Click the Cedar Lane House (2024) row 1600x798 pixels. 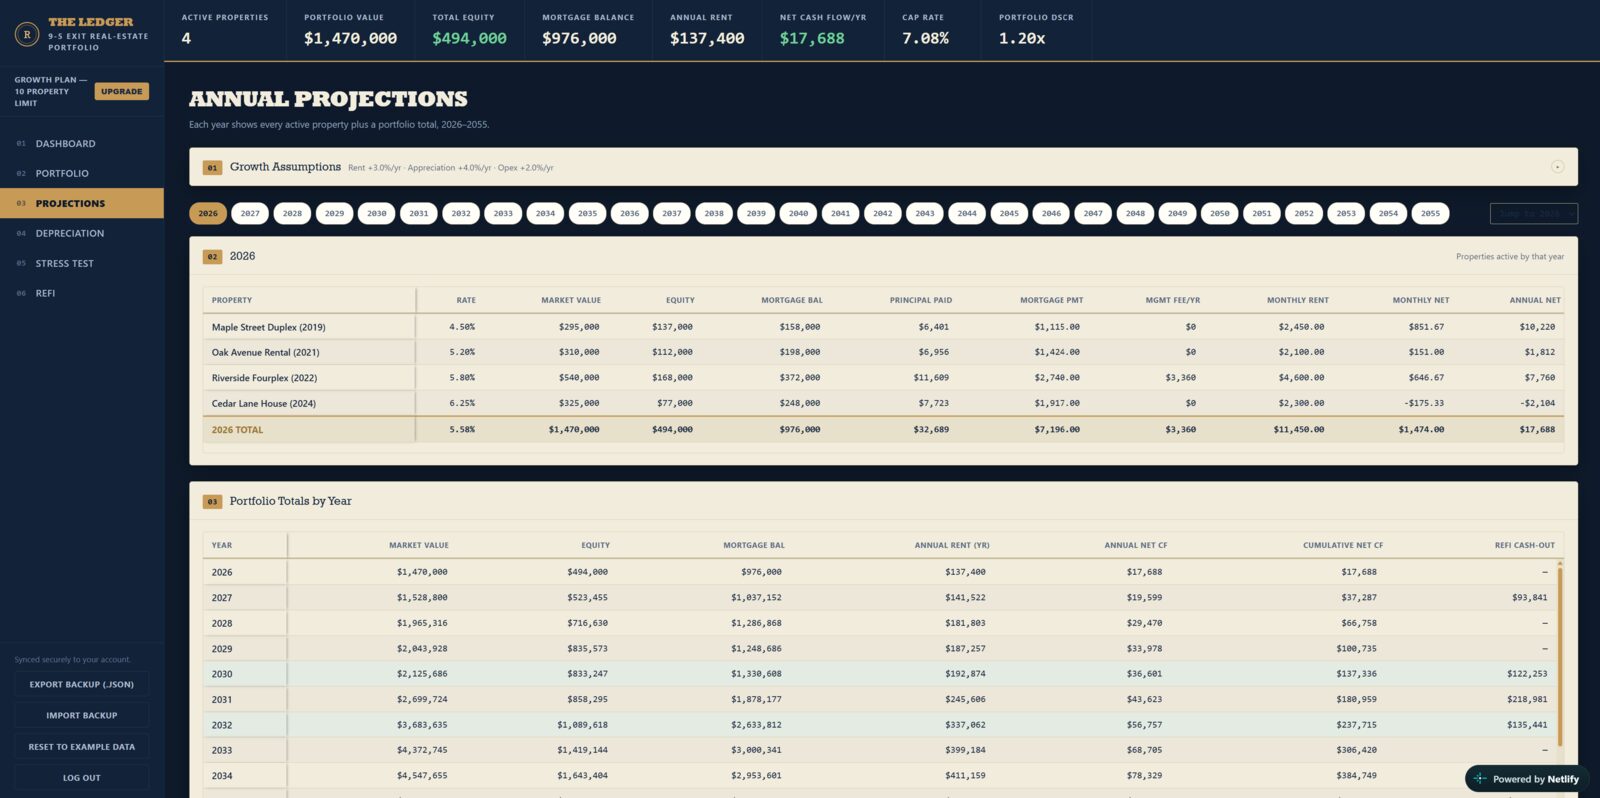click(884, 403)
